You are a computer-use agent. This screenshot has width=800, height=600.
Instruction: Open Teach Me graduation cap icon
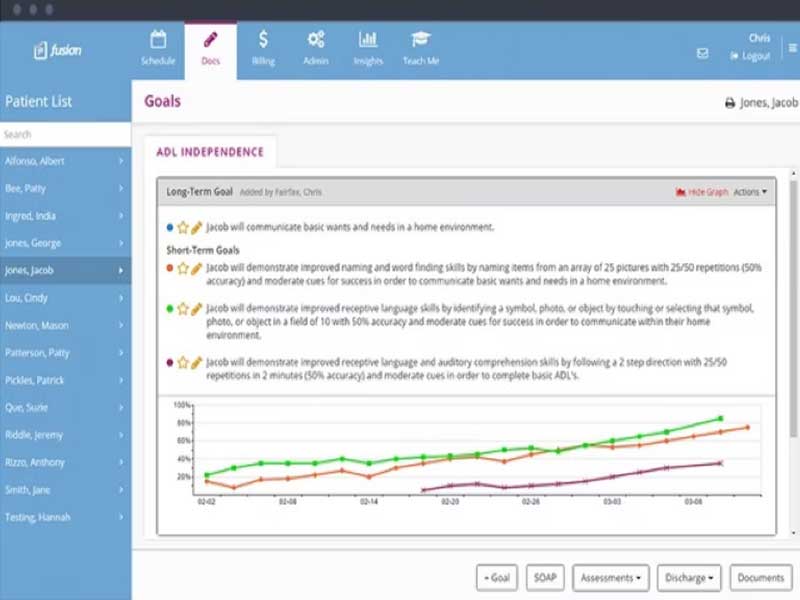(421, 39)
